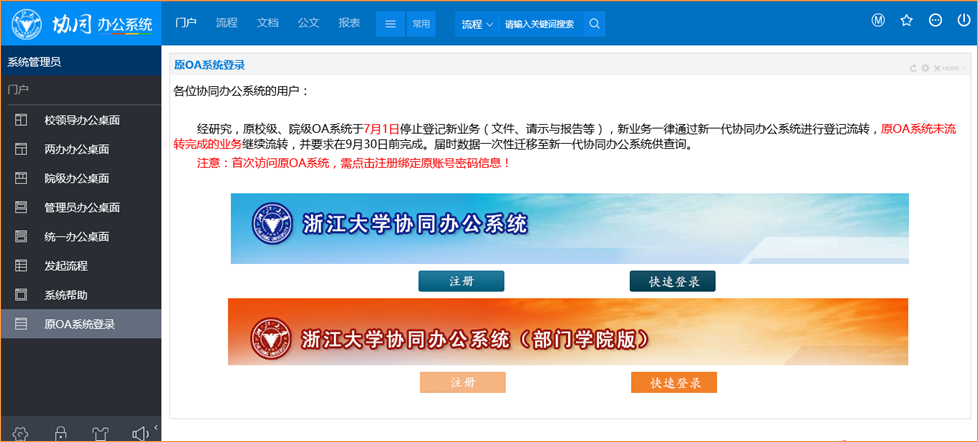Select 发起流程 in the sidebar
978x442 pixels.
[x=66, y=265]
